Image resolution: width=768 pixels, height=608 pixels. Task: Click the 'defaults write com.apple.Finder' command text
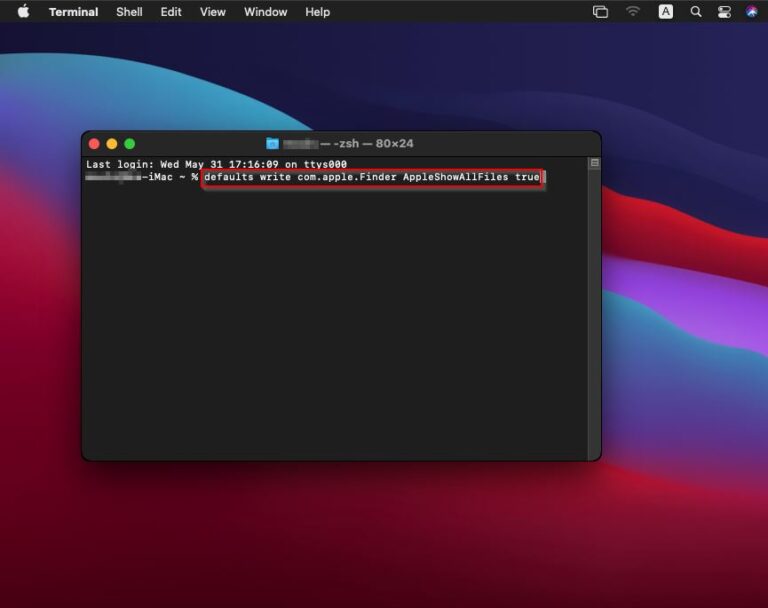tap(372, 177)
